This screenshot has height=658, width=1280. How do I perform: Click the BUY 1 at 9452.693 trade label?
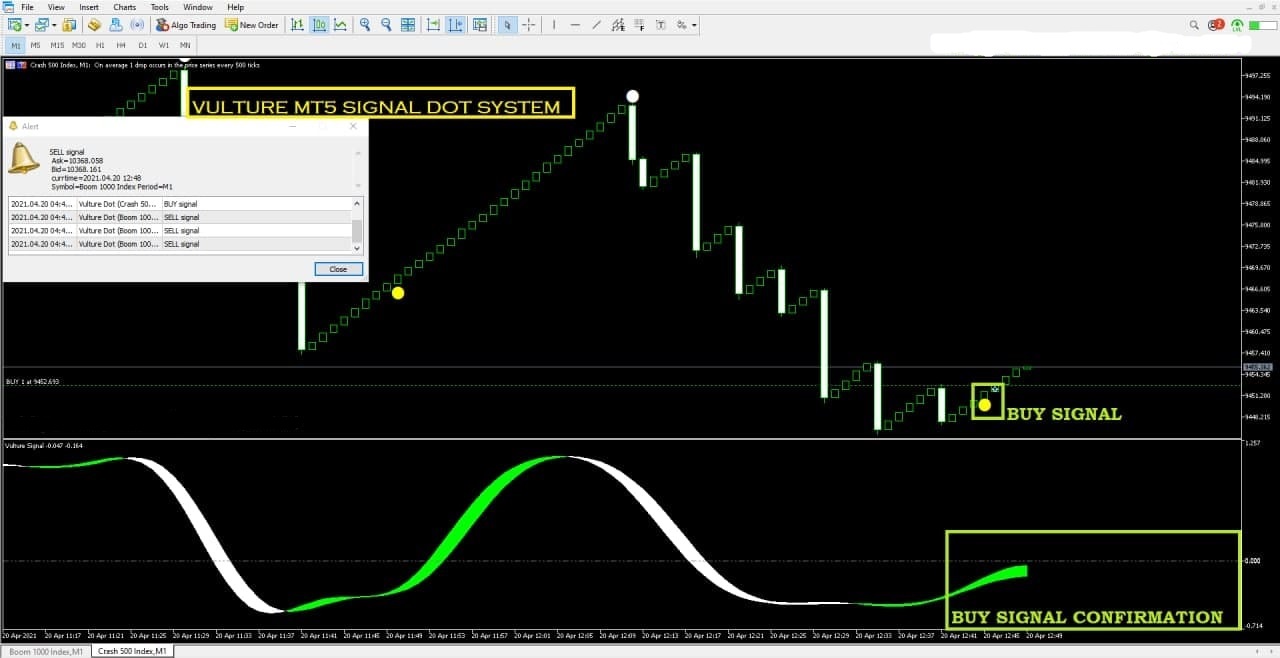(32, 382)
